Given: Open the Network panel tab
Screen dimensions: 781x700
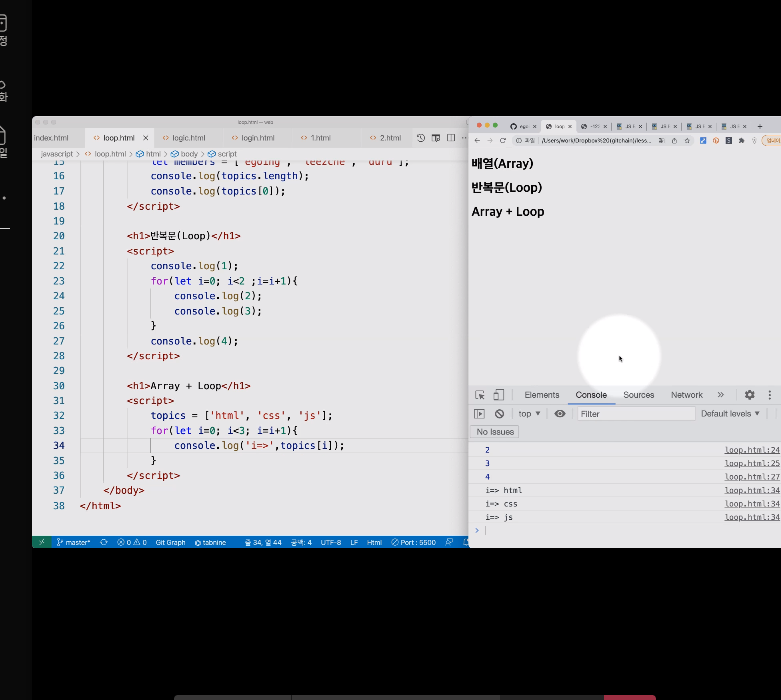Looking at the screenshot, I should tap(686, 395).
